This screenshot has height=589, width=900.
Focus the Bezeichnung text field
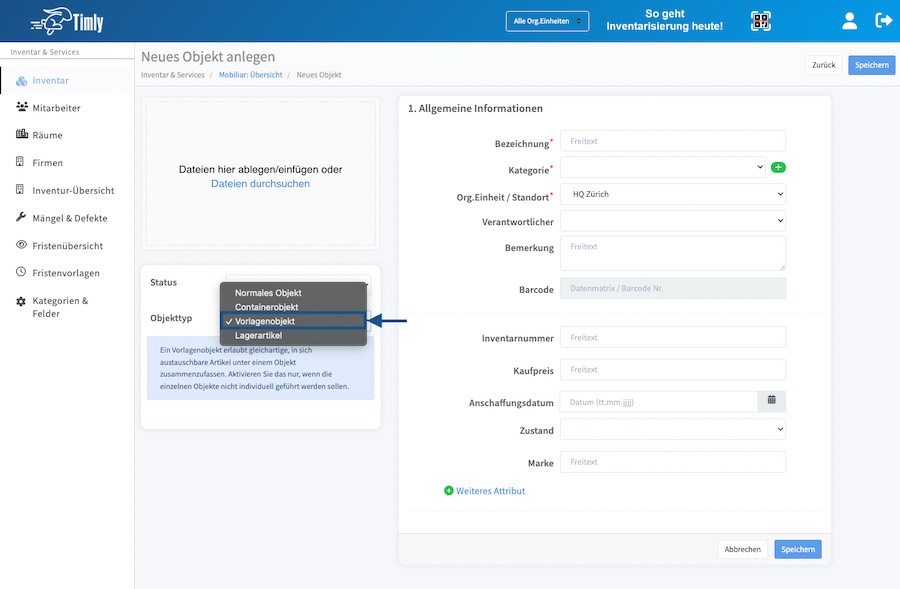coord(673,141)
